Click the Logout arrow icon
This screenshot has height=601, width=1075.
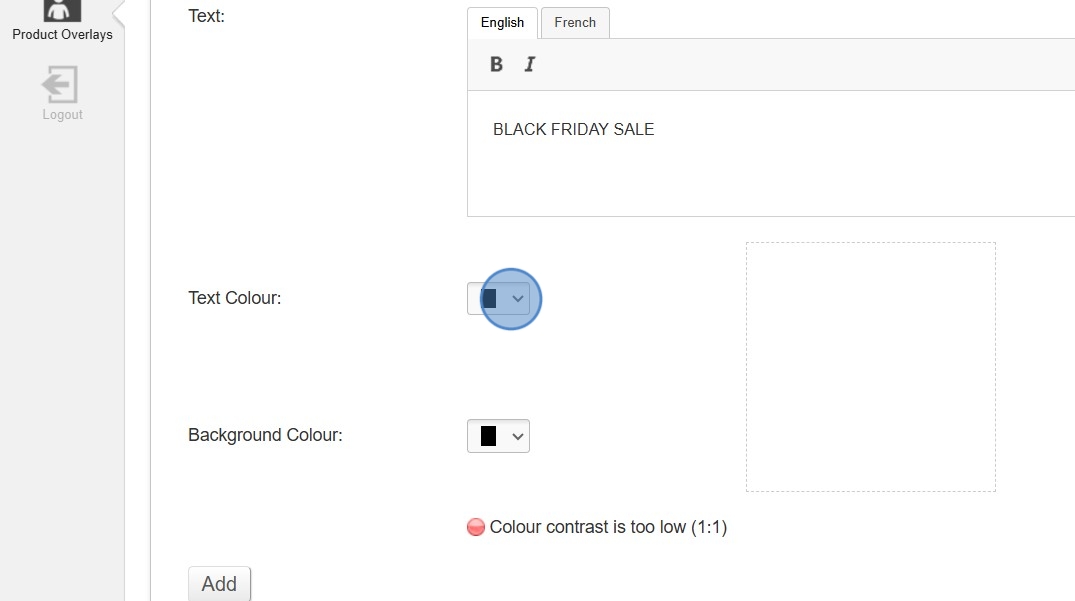[61, 85]
